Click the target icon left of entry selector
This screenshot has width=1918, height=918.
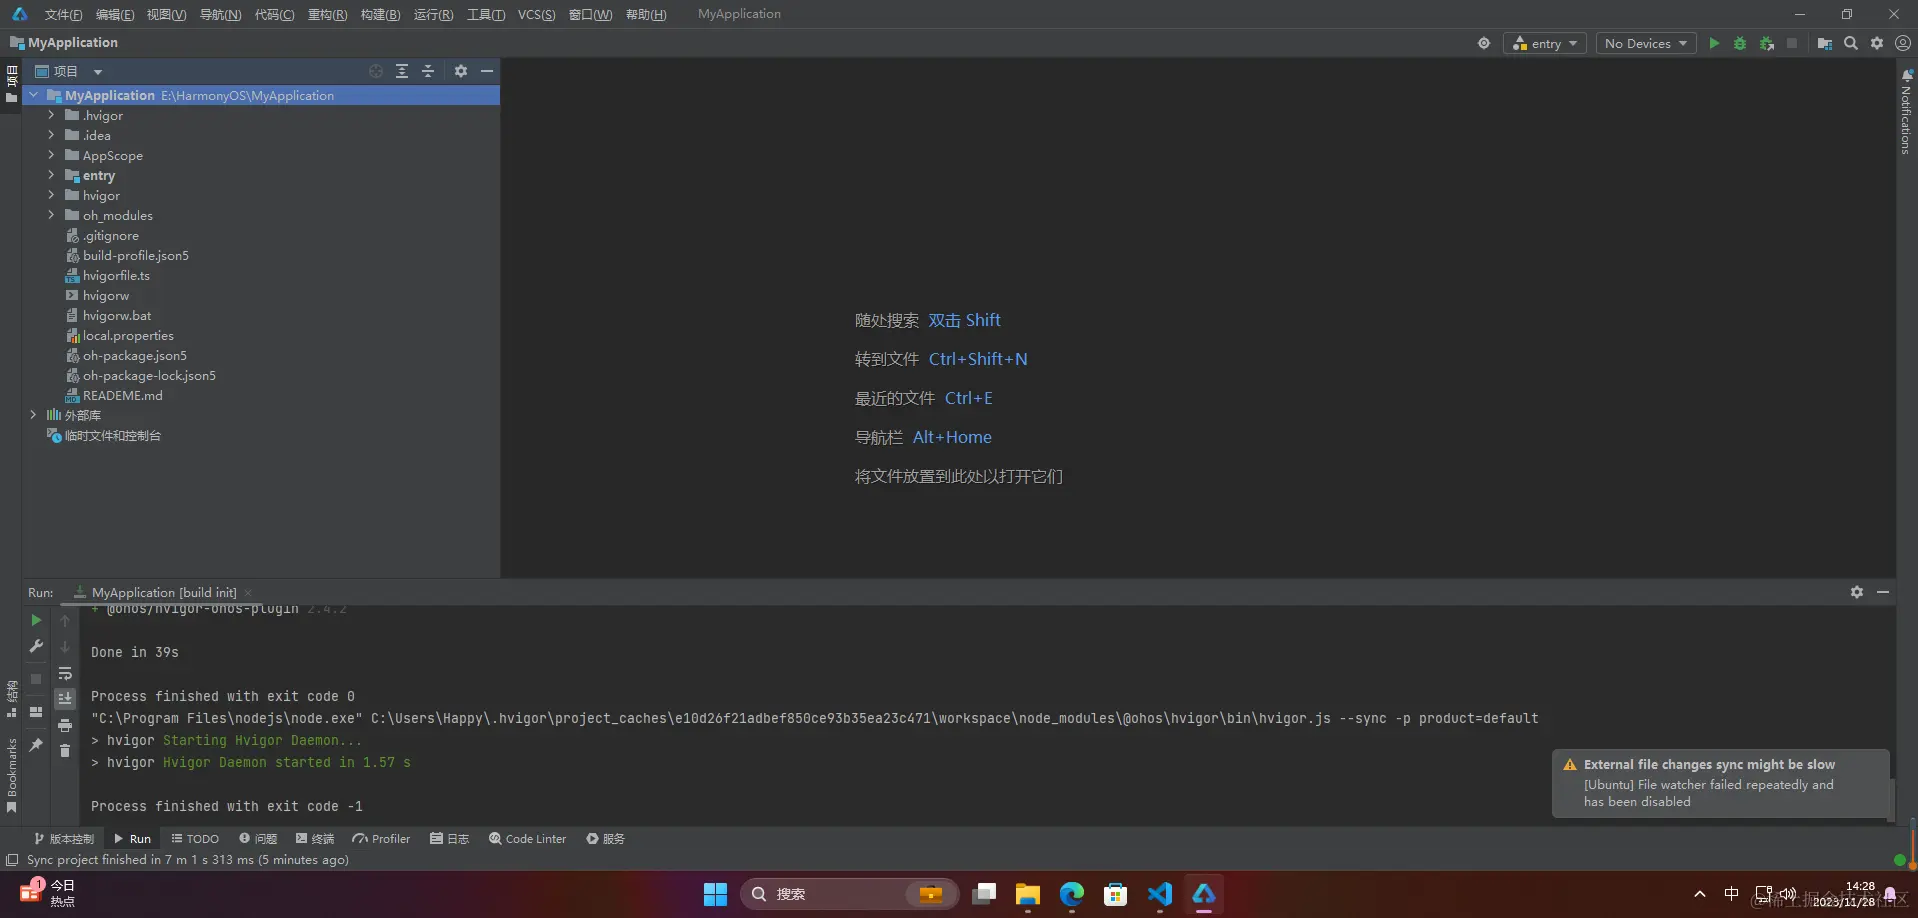coord(1484,43)
